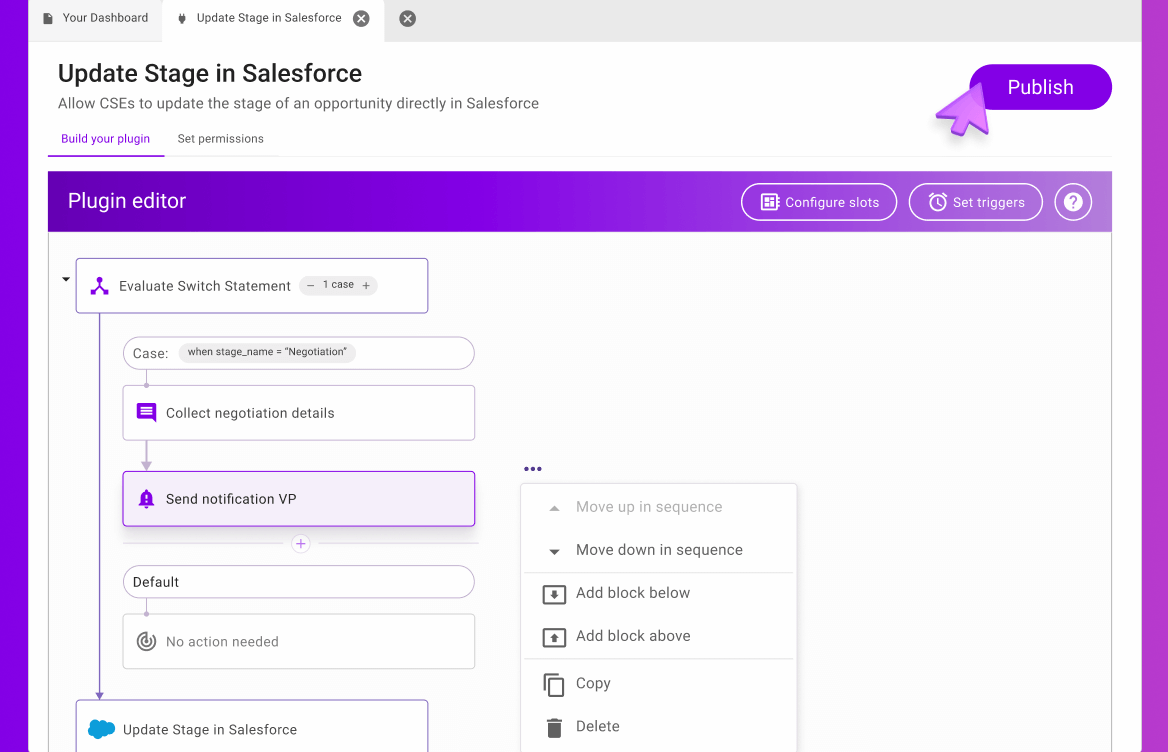Select Delete from the context menu

tap(597, 727)
